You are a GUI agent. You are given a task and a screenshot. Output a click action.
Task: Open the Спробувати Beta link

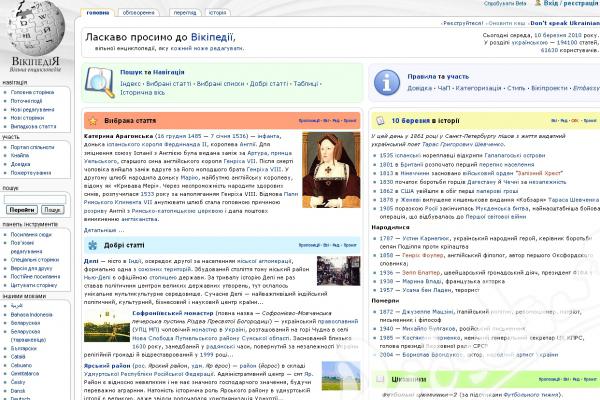tap(505, 3)
